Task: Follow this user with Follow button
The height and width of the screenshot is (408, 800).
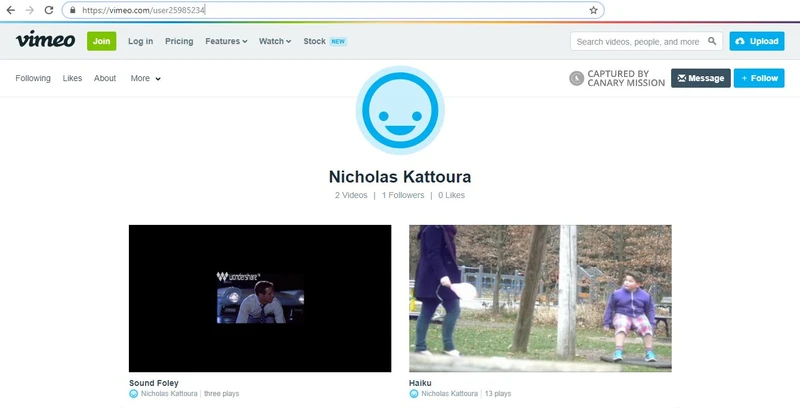Action: tap(759, 78)
